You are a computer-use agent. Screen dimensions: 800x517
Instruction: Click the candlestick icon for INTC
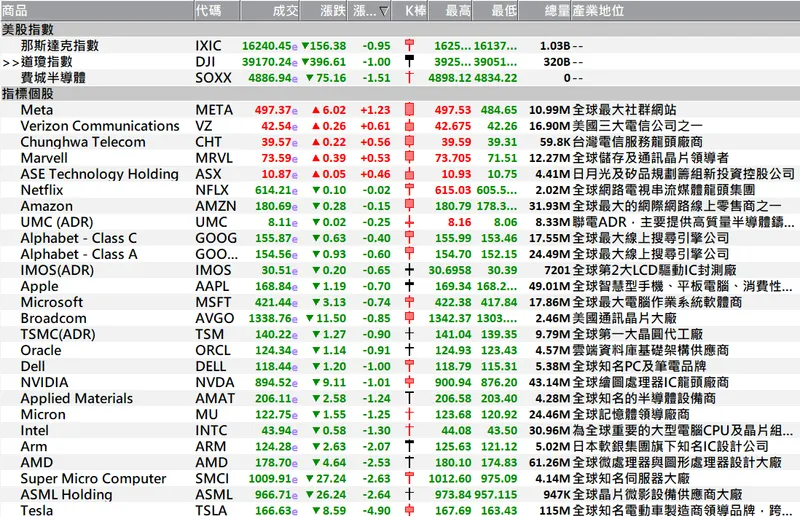tap(409, 430)
